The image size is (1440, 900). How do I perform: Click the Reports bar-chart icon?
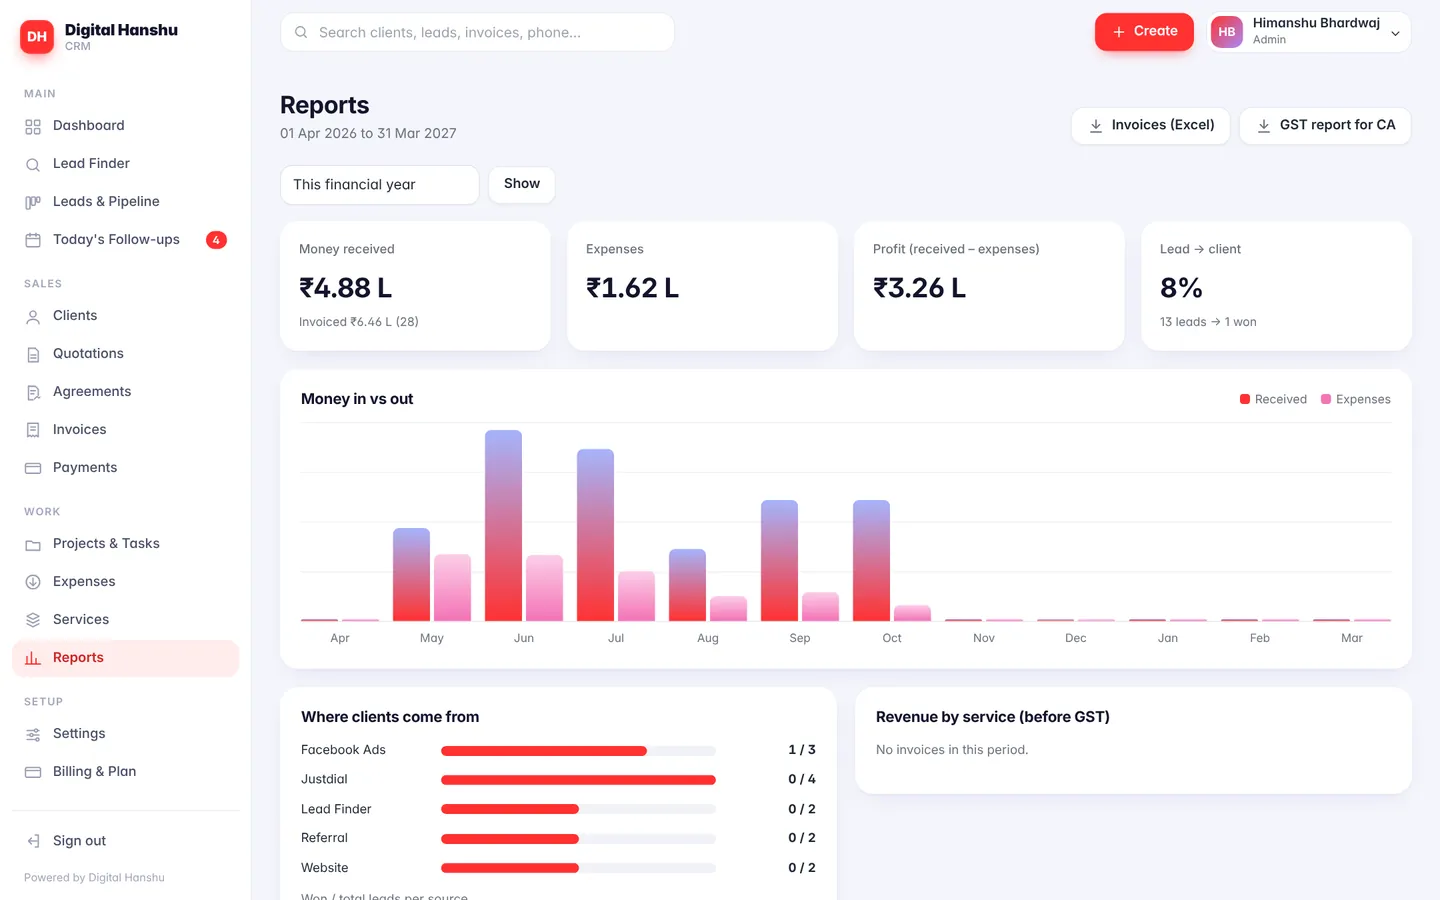[33, 659]
